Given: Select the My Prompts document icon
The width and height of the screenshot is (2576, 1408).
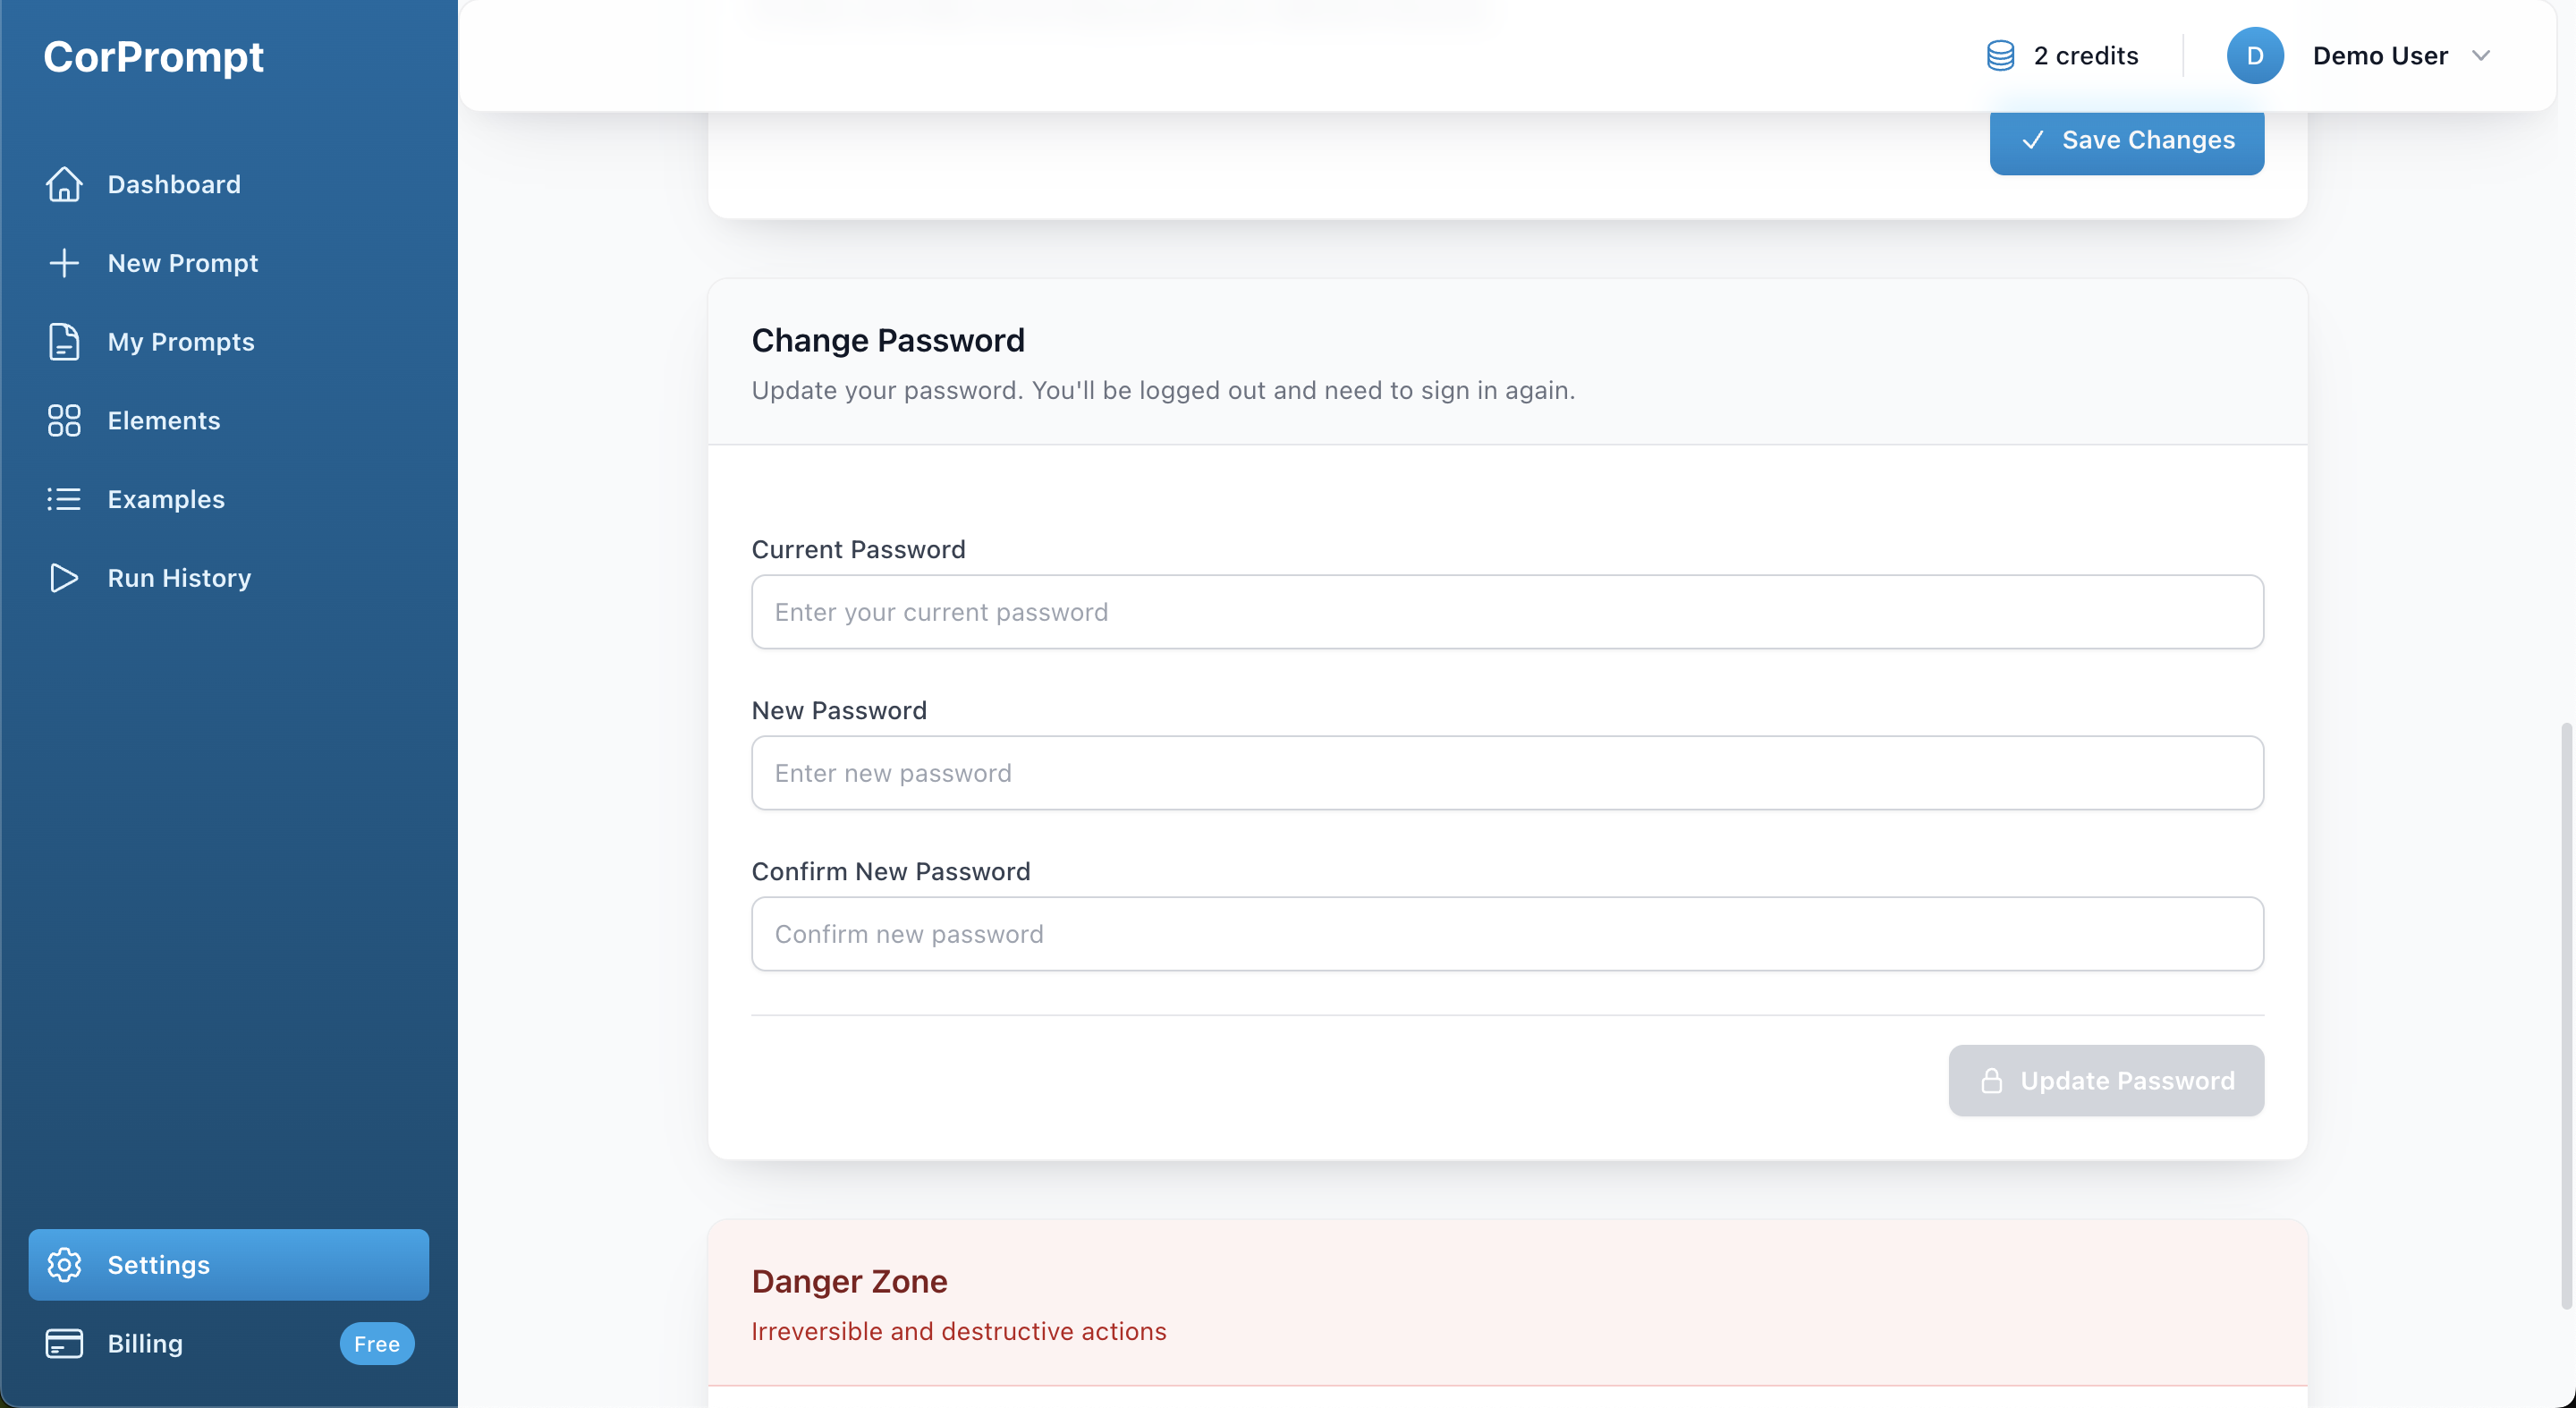Looking at the screenshot, I should point(64,342).
